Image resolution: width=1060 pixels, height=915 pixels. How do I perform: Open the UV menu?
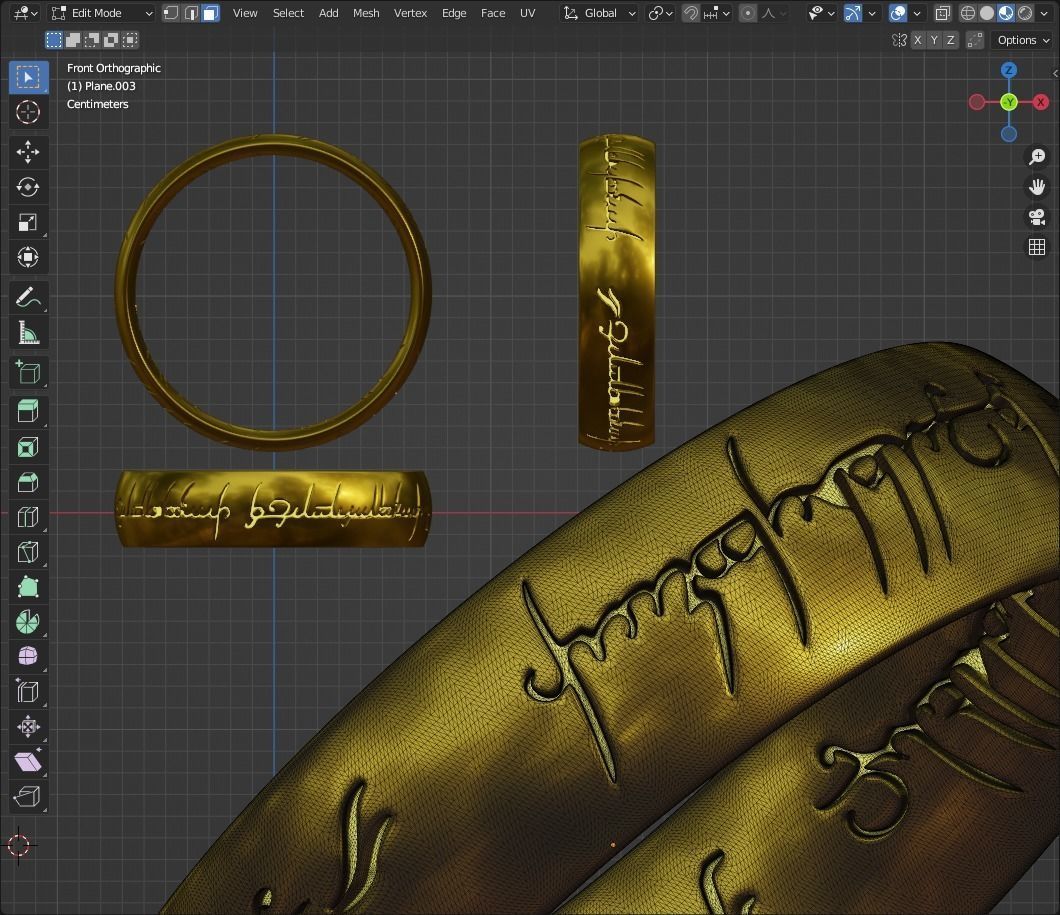pyautogui.click(x=527, y=13)
